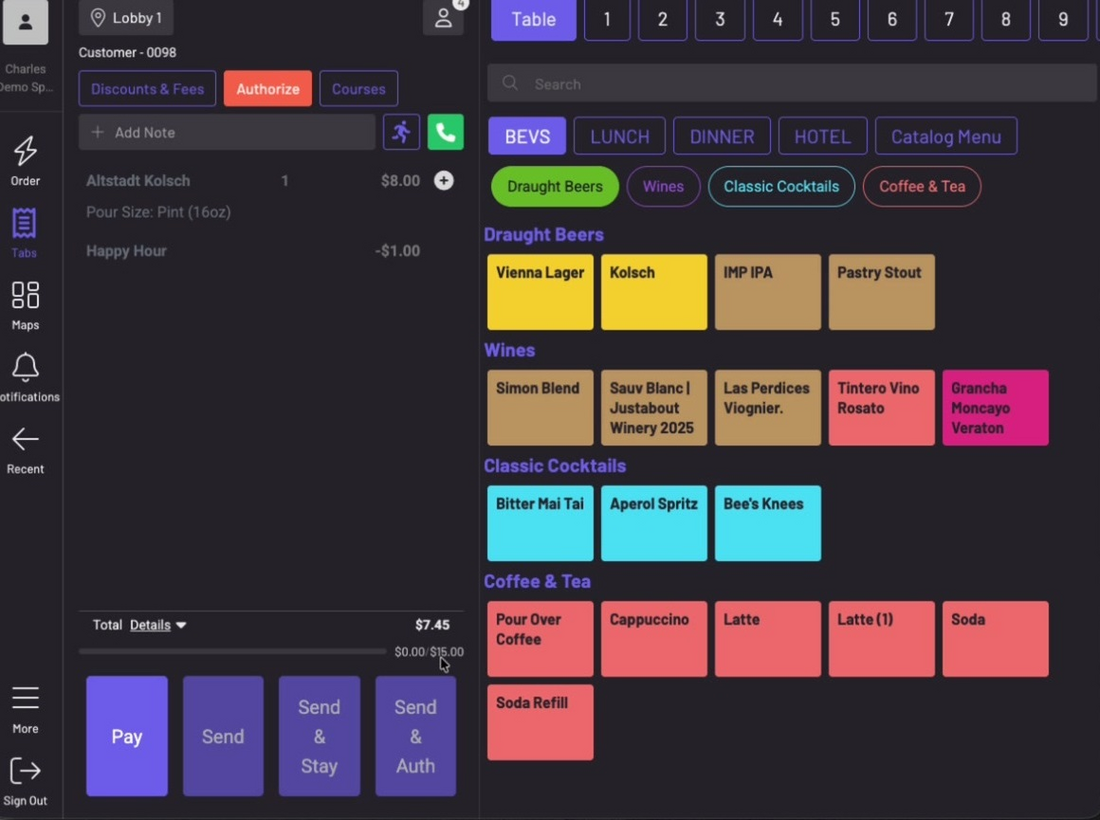Click the running person takeout icon
The height and width of the screenshot is (820, 1100).
pyautogui.click(x=401, y=132)
